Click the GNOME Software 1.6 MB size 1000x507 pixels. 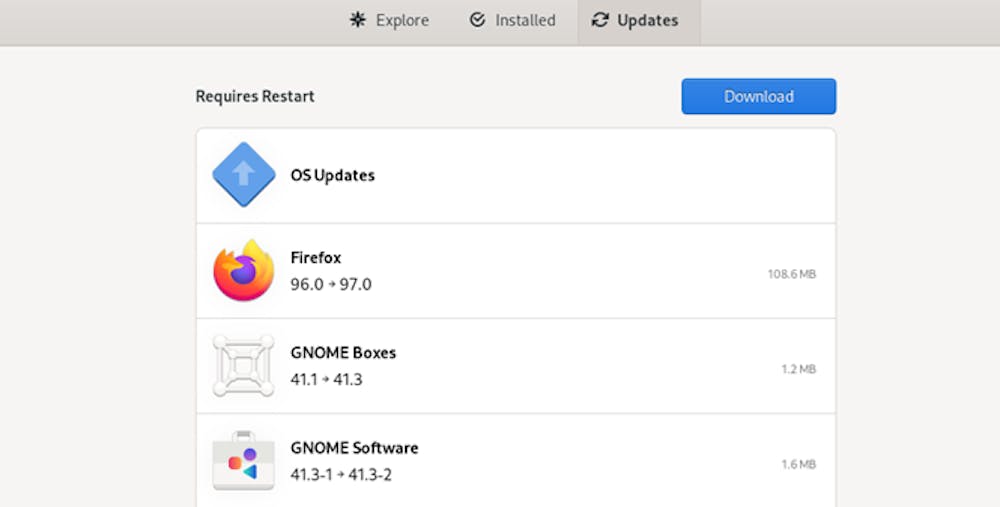[x=798, y=464]
